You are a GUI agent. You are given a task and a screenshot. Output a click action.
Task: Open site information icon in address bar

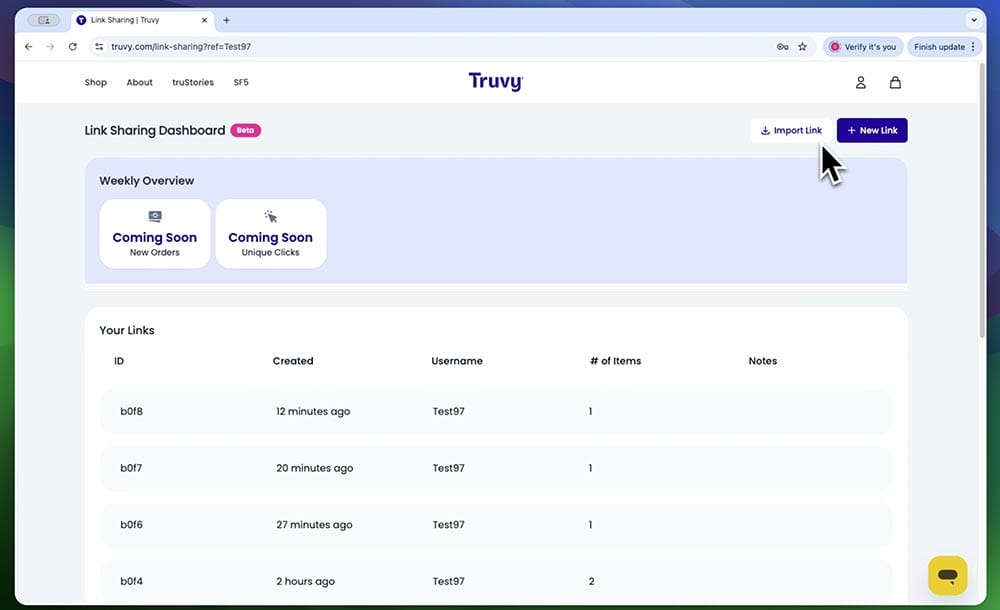pyautogui.click(x=99, y=47)
